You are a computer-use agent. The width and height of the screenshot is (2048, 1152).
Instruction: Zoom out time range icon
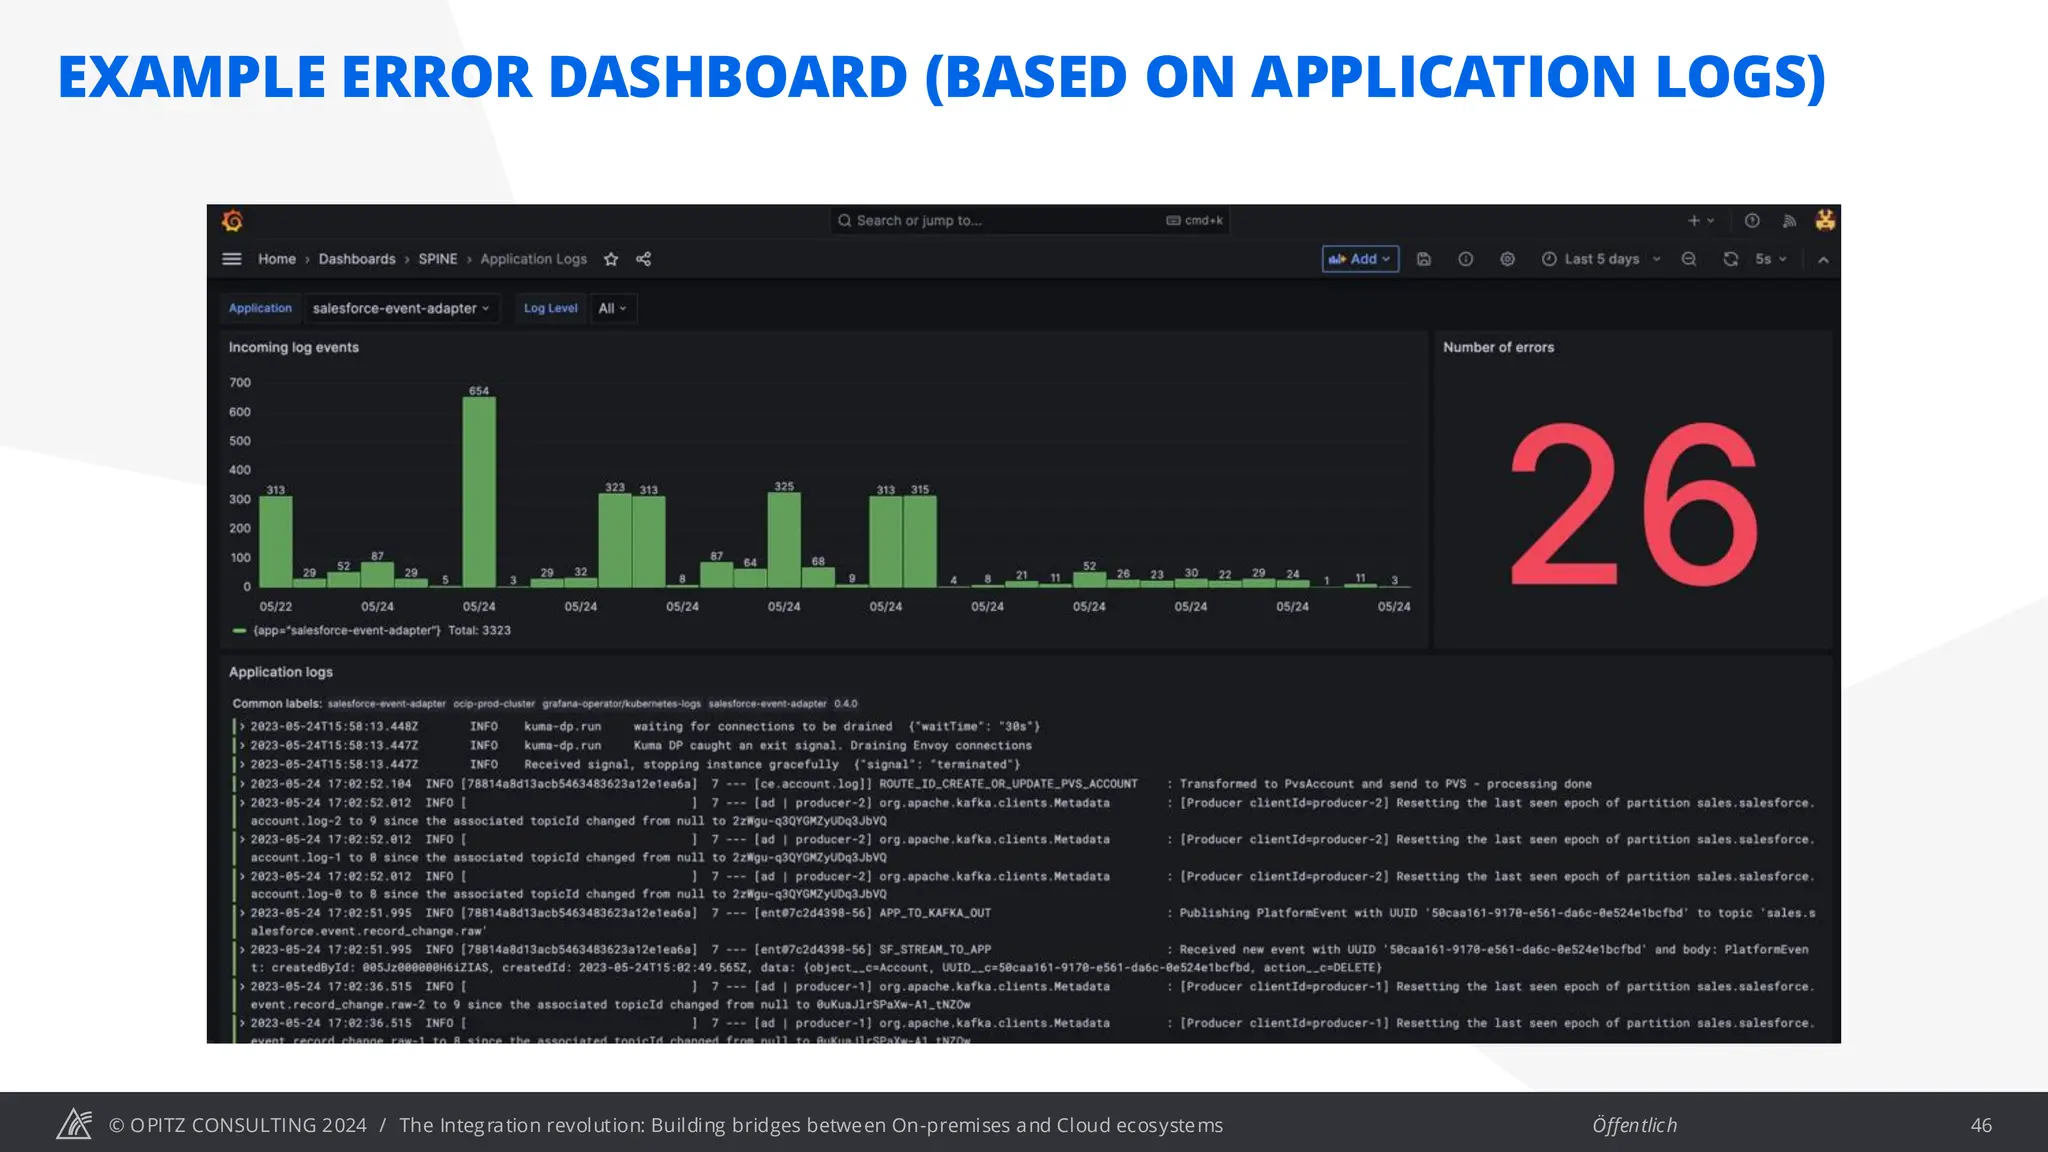coord(1689,259)
